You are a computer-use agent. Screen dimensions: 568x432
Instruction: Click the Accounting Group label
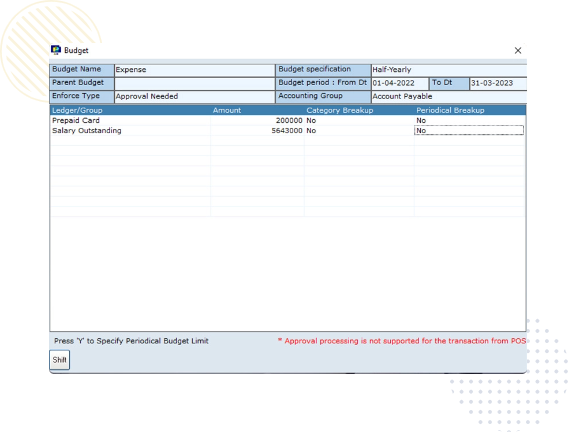[323, 96]
